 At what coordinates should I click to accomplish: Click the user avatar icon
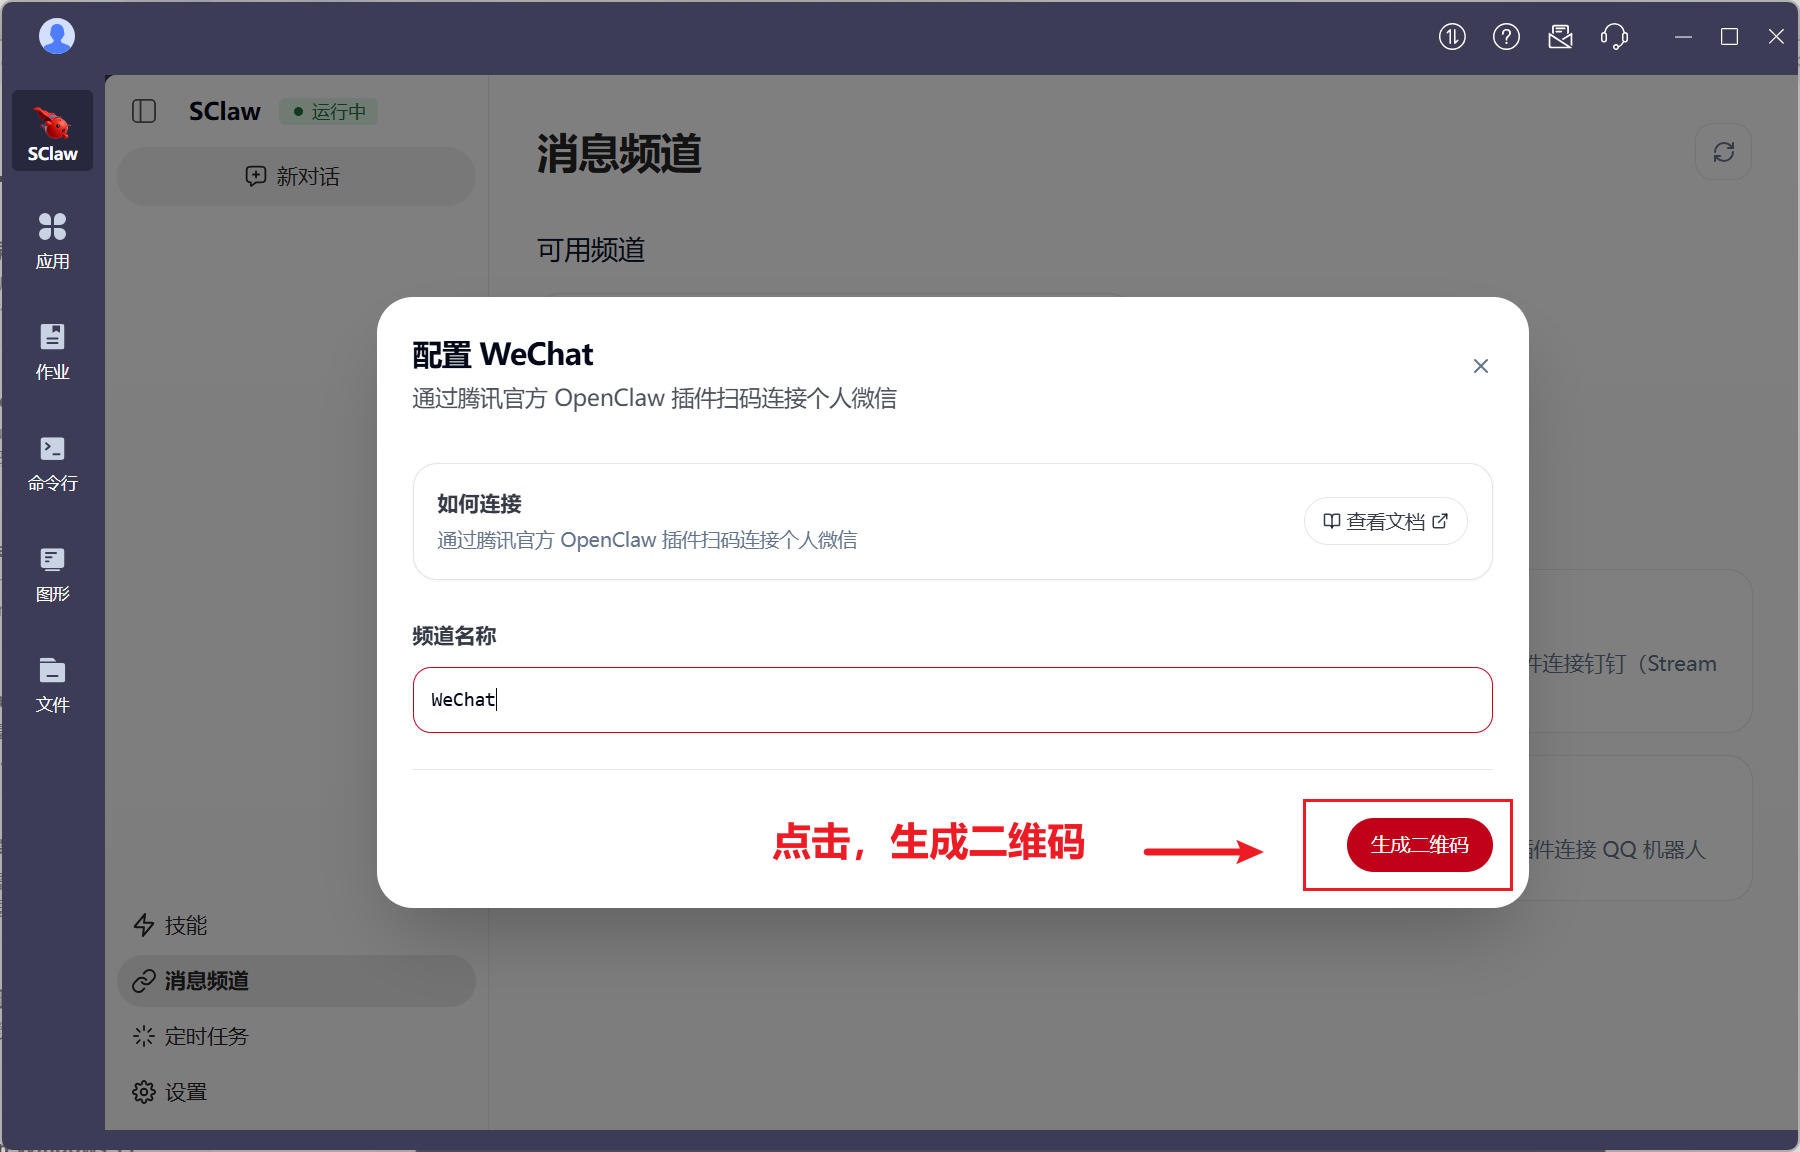click(57, 36)
